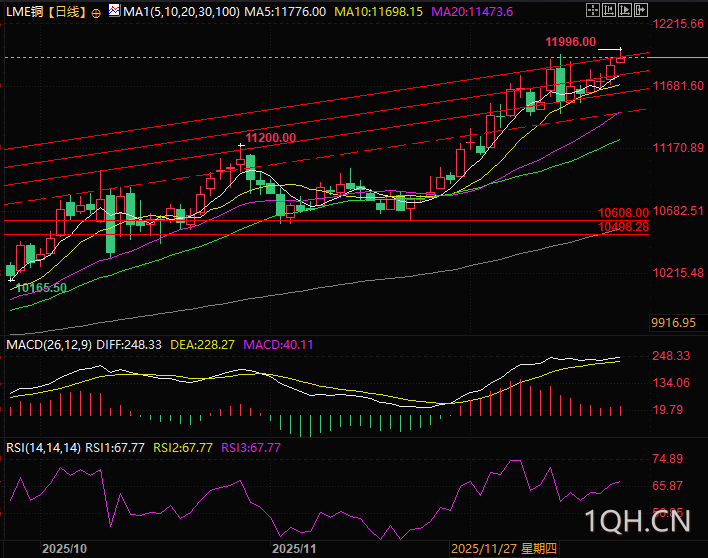Viewport: 708px width, 558px height.
Task: Click the RSI3:67.77 value
Action: [x=251, y=448]
